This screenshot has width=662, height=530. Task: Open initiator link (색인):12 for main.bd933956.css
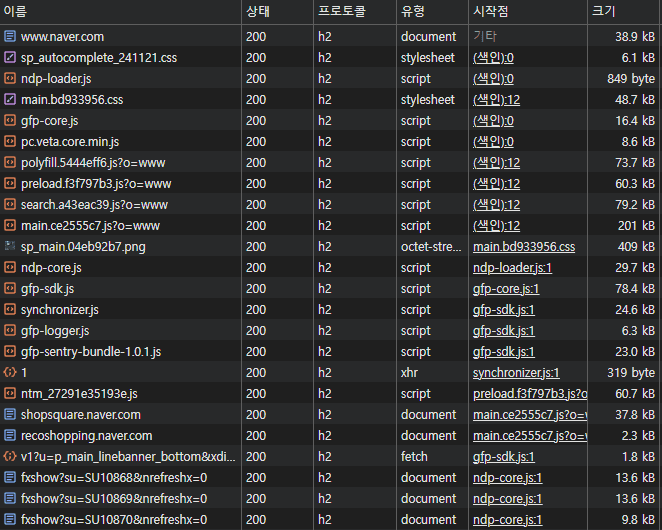point(496,100)
